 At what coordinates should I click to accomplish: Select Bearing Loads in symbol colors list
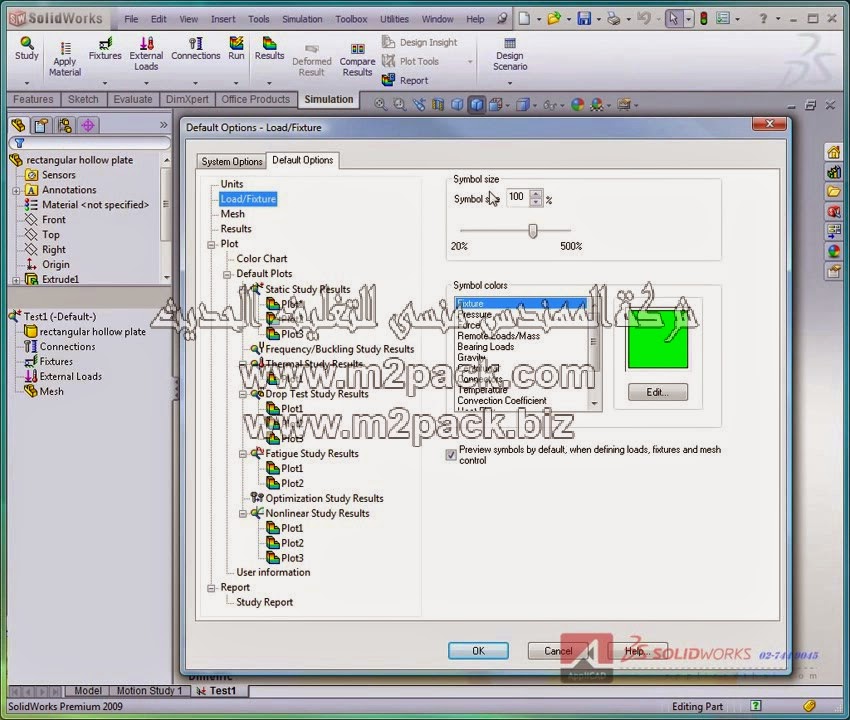coord(486,347)
